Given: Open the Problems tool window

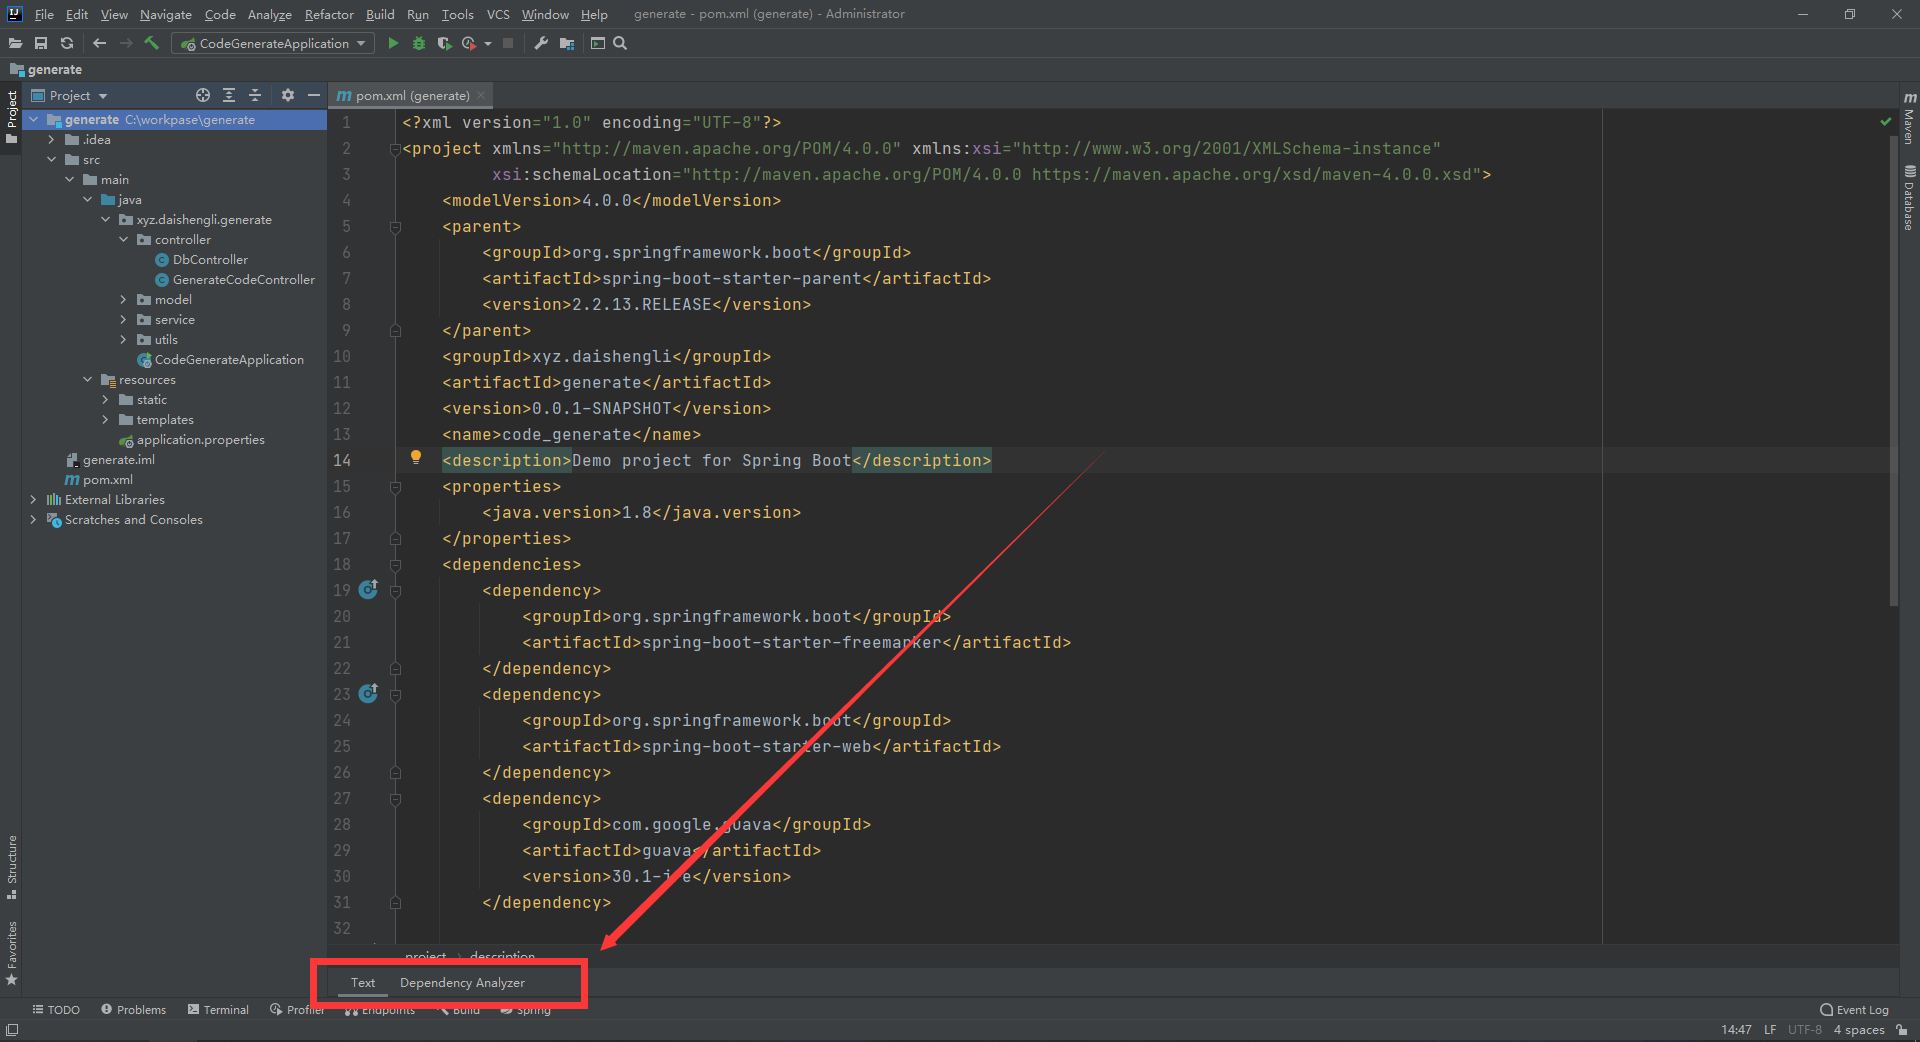Looking at the screenshot, I should coord(134,1010).
